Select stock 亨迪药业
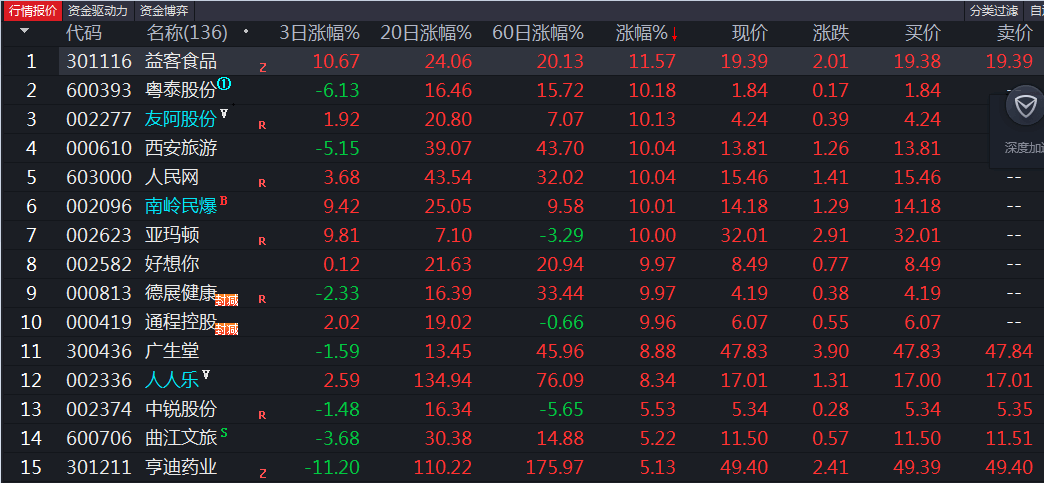 [x=181, y=466]
